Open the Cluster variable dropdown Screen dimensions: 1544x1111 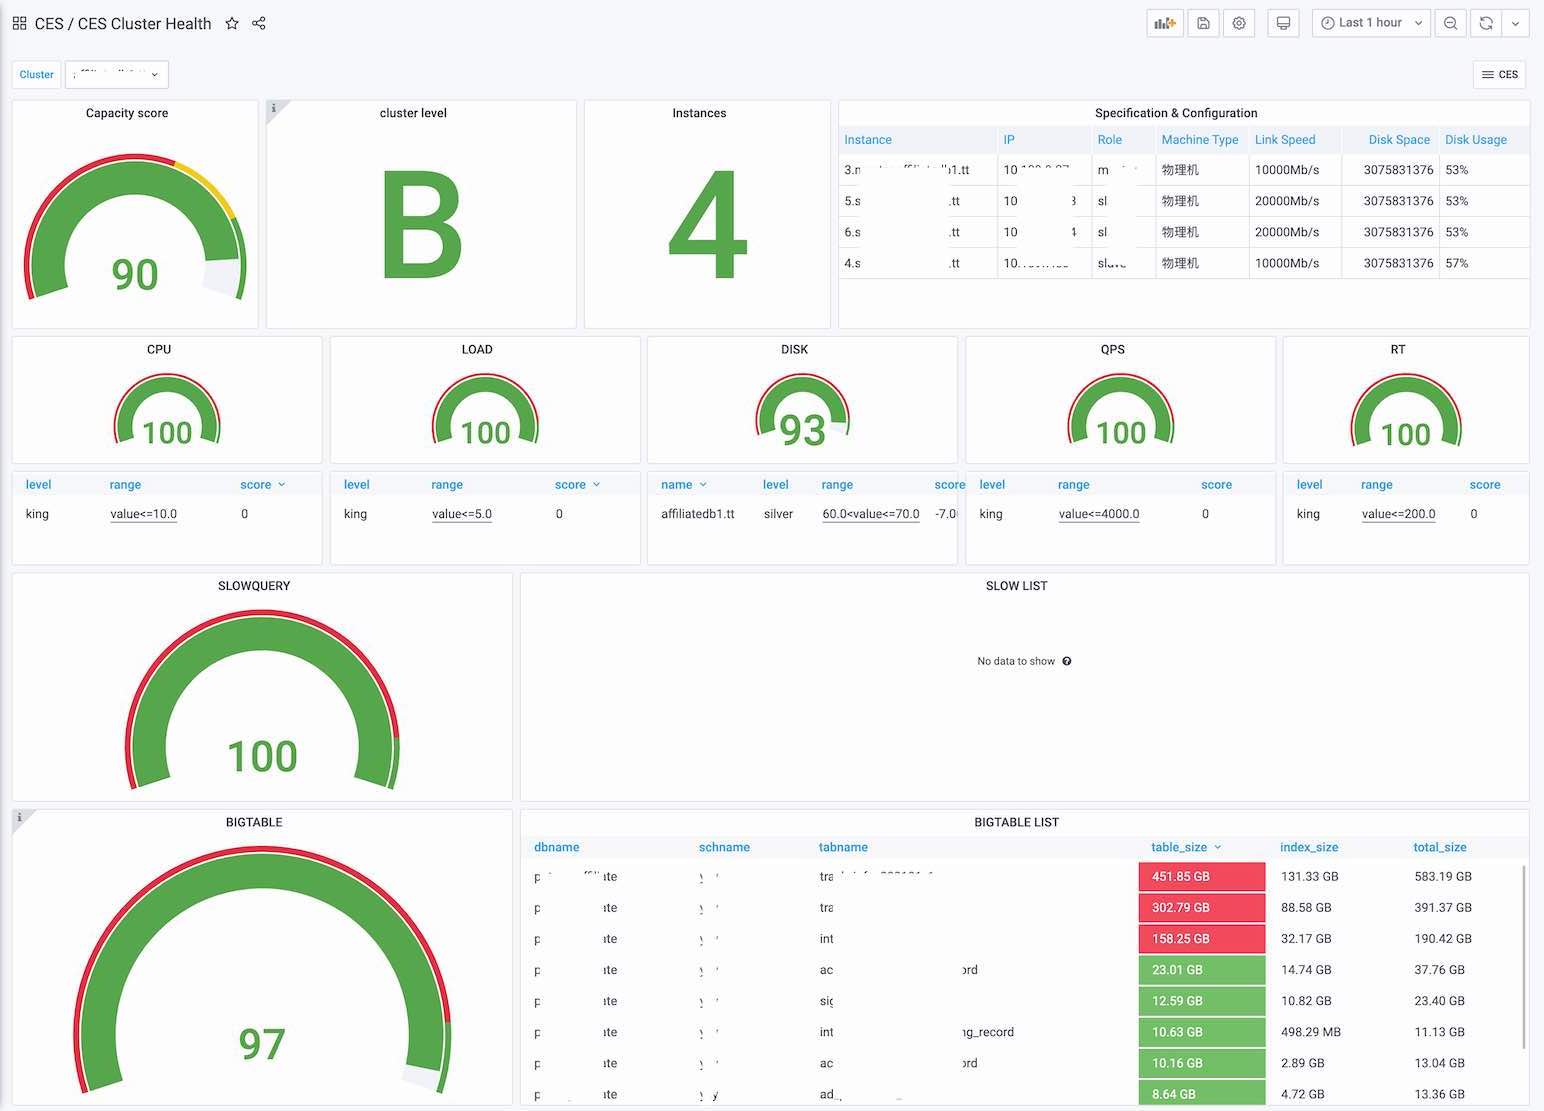pyautogui.click(x=117, y=74)
